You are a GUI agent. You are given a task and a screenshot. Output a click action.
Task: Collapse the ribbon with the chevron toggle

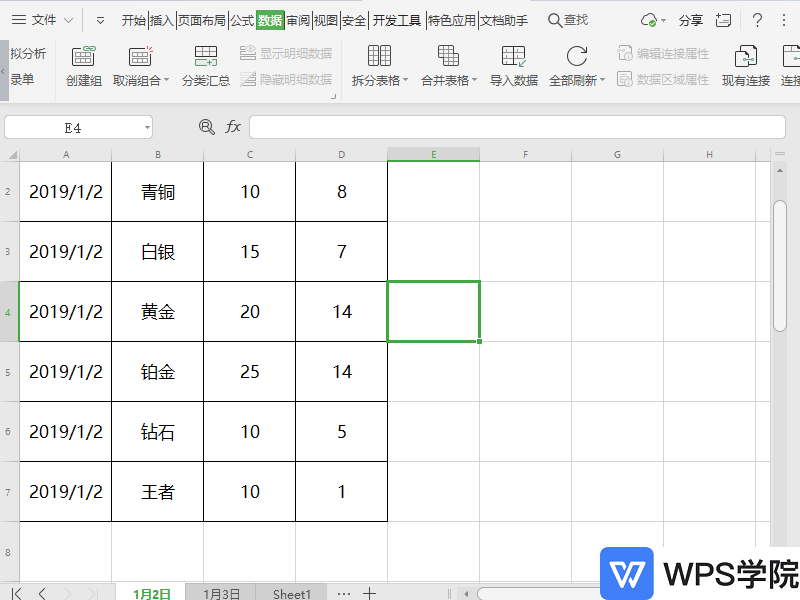100,18
